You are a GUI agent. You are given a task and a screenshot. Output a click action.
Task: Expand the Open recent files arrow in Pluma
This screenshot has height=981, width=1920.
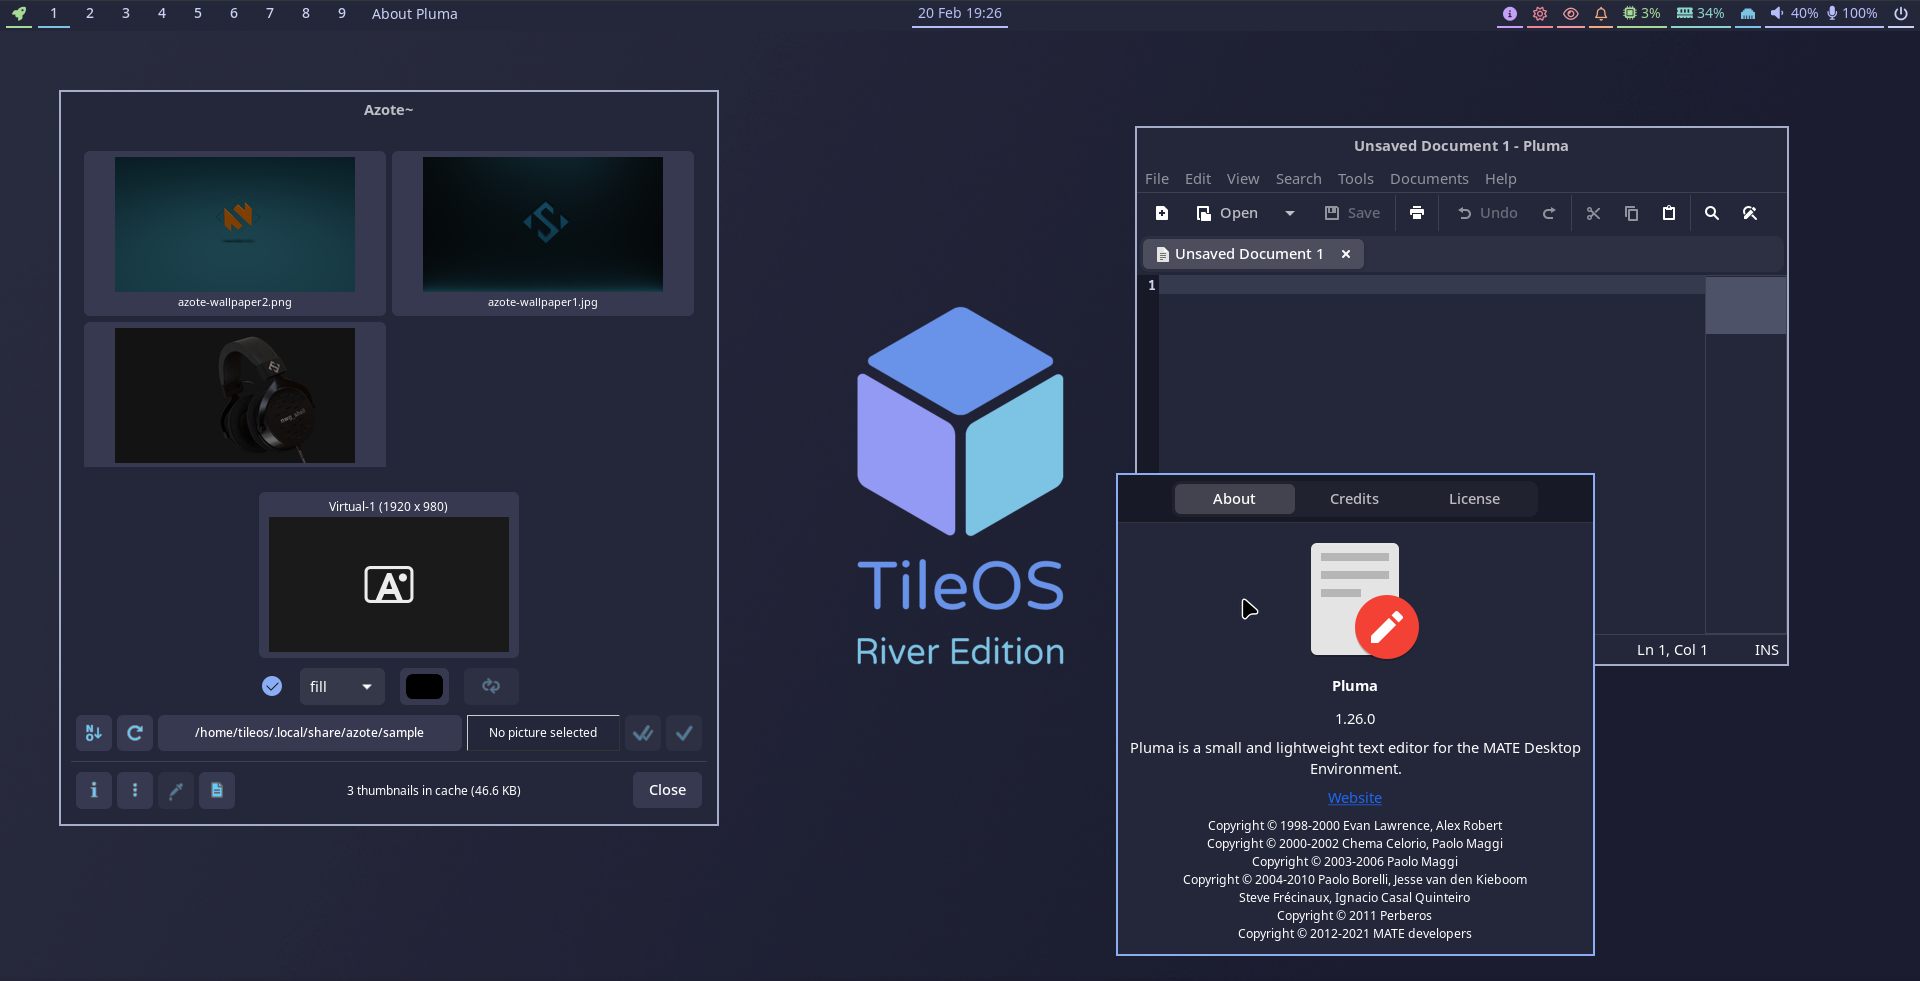pos(1290,213)
